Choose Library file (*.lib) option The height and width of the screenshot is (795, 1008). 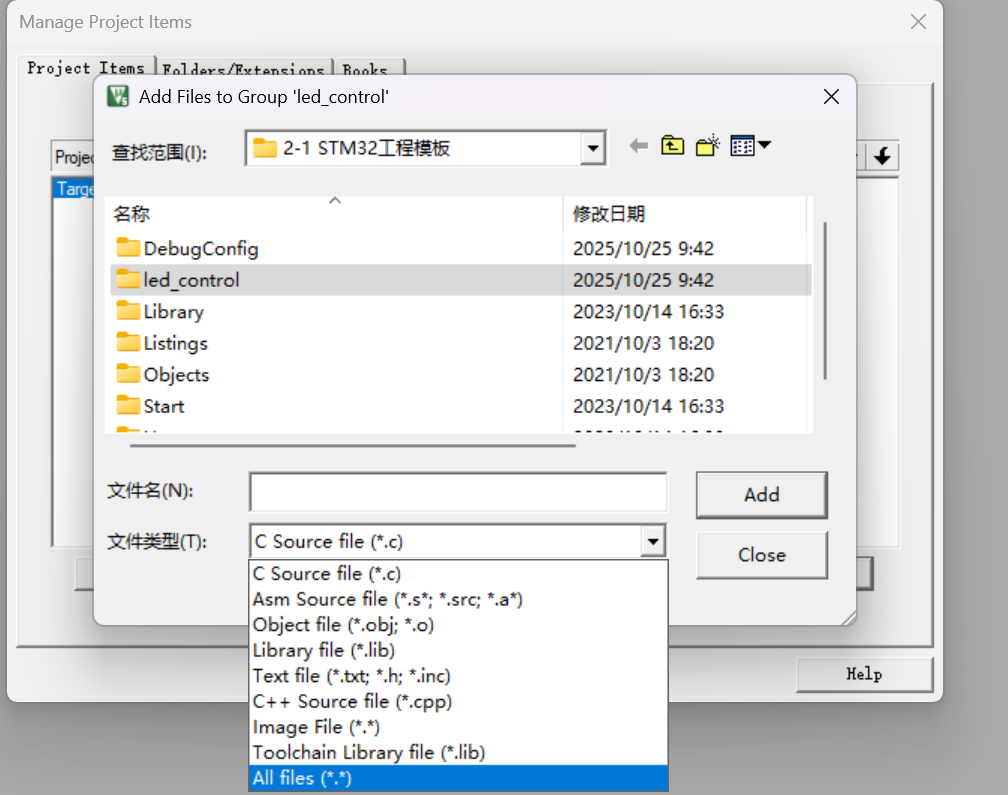click(x=458, y=650)
